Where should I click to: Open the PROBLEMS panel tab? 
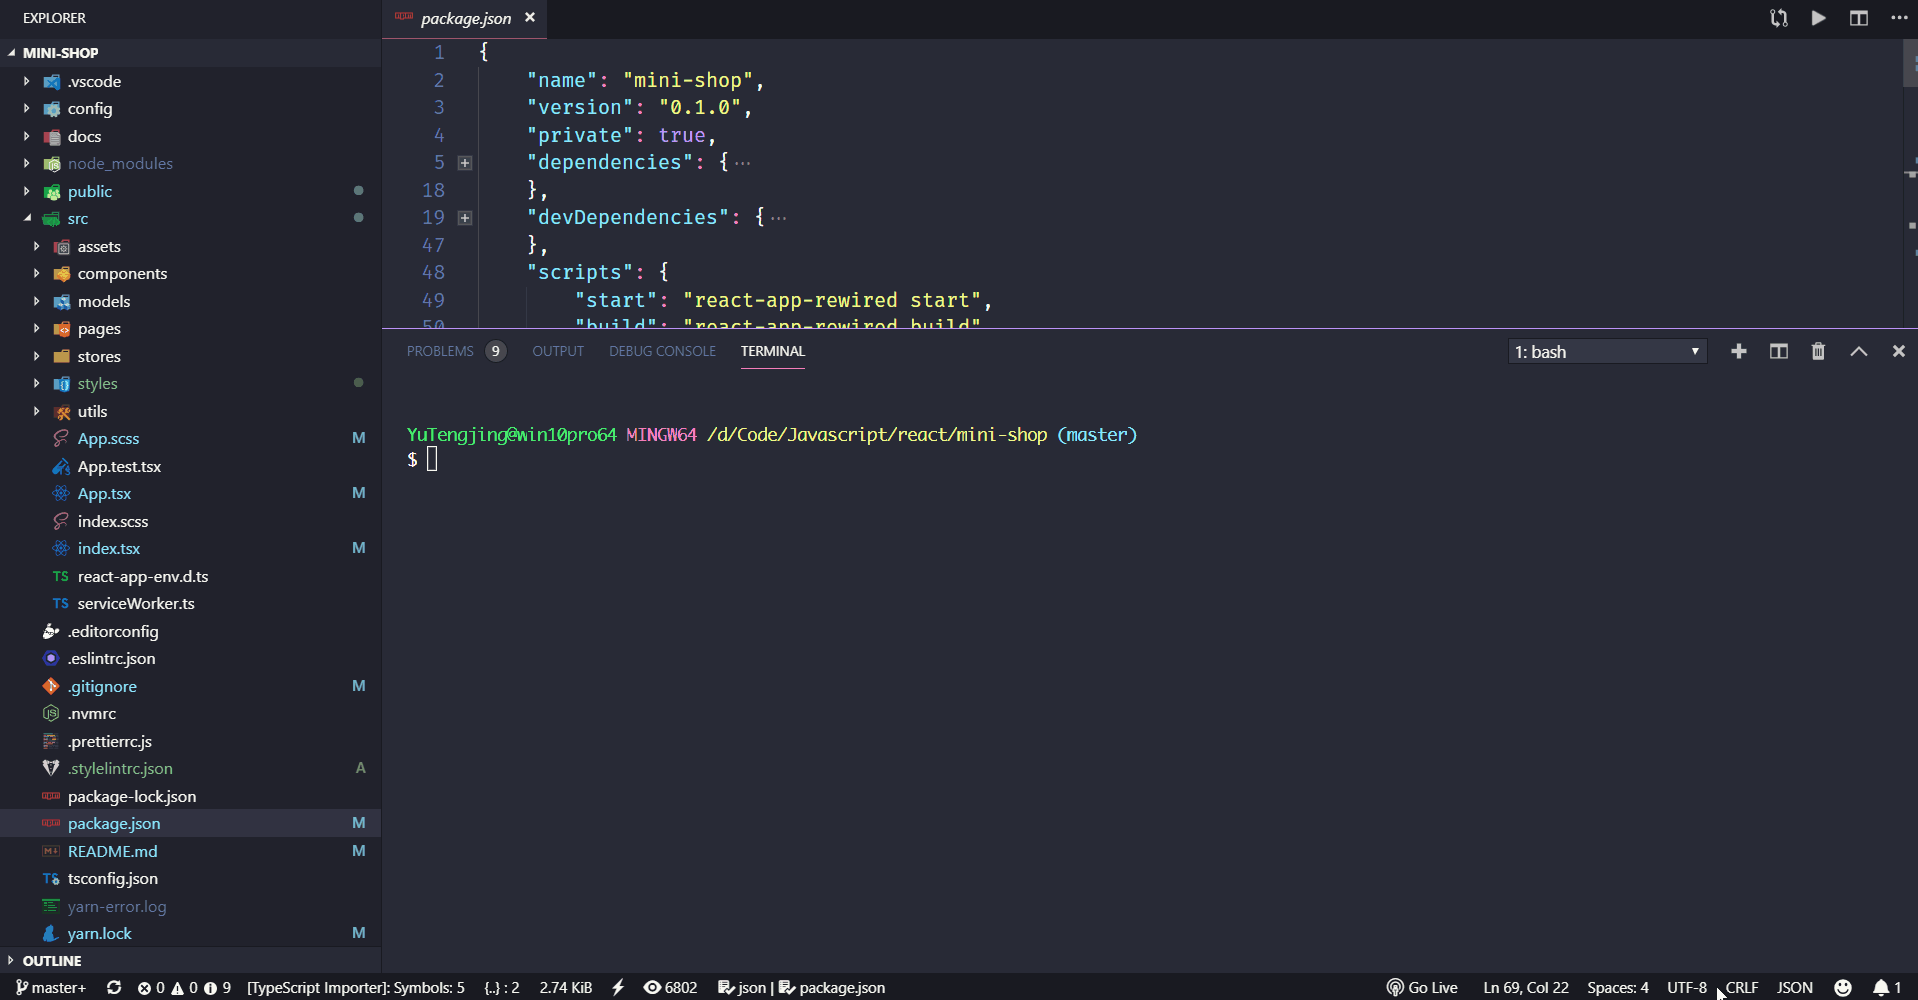[441, 351]
